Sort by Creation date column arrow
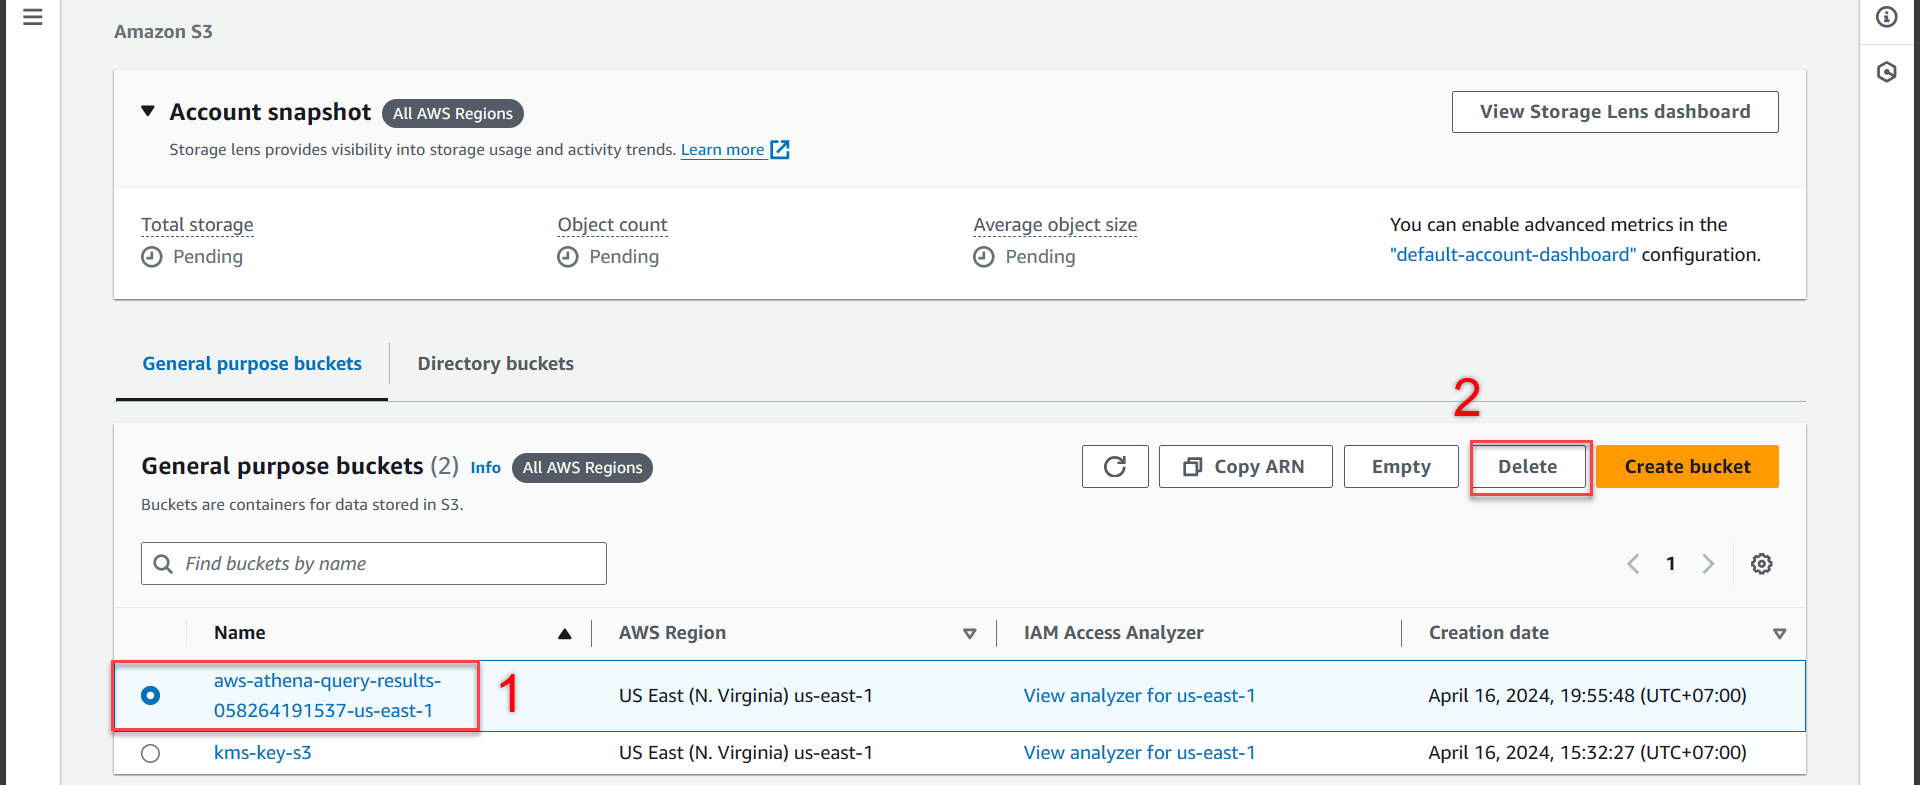Viewport: 1920px width, 785px height. (1780, 634)
